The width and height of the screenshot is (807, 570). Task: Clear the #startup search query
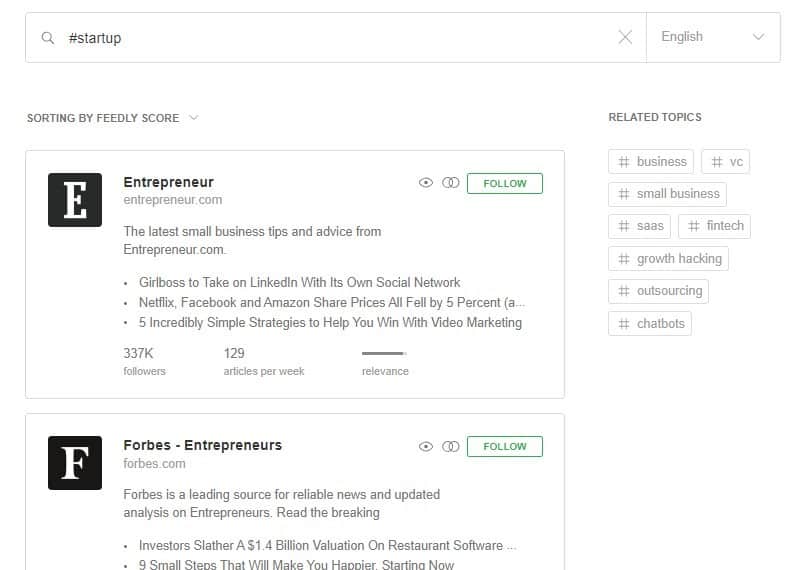(x=625, y=37)
